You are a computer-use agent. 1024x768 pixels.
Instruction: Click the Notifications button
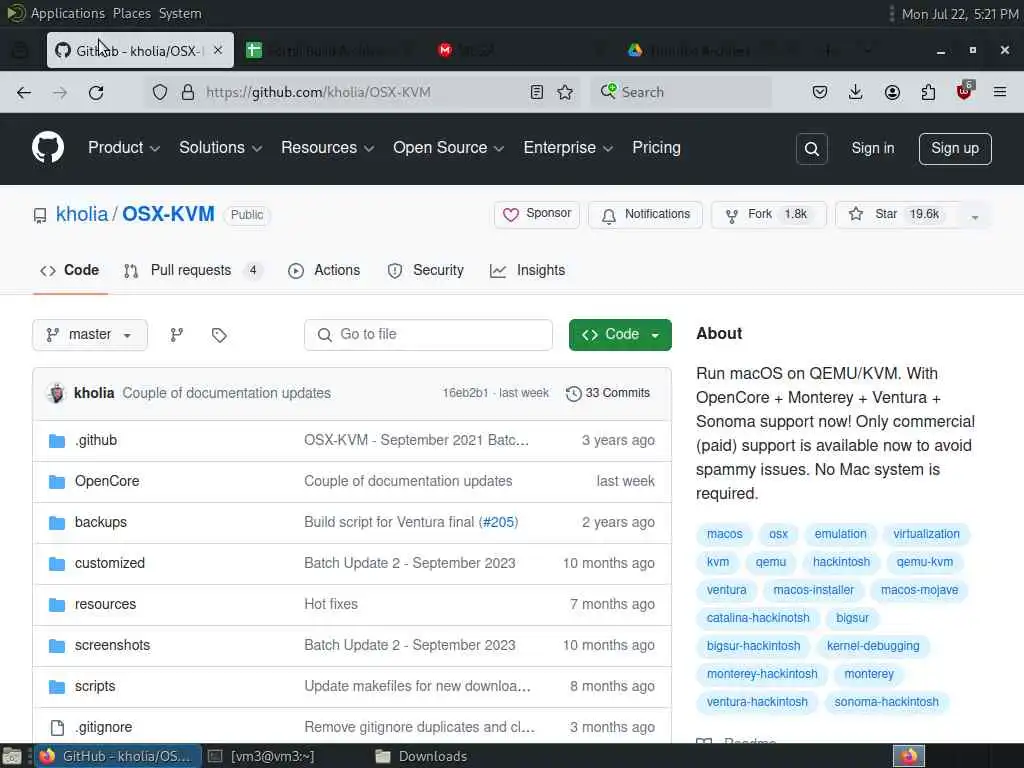point(645,215)
